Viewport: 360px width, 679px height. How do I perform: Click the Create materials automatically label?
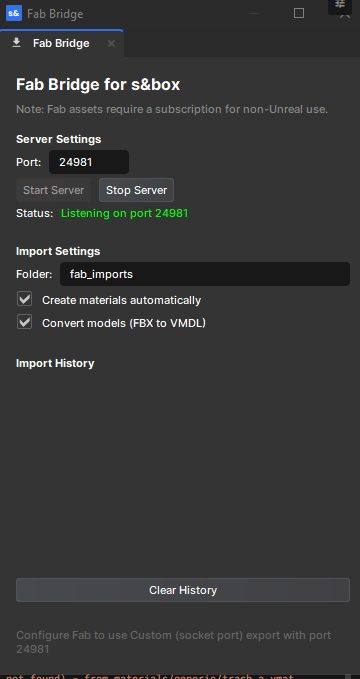click(x=121, y=300)
